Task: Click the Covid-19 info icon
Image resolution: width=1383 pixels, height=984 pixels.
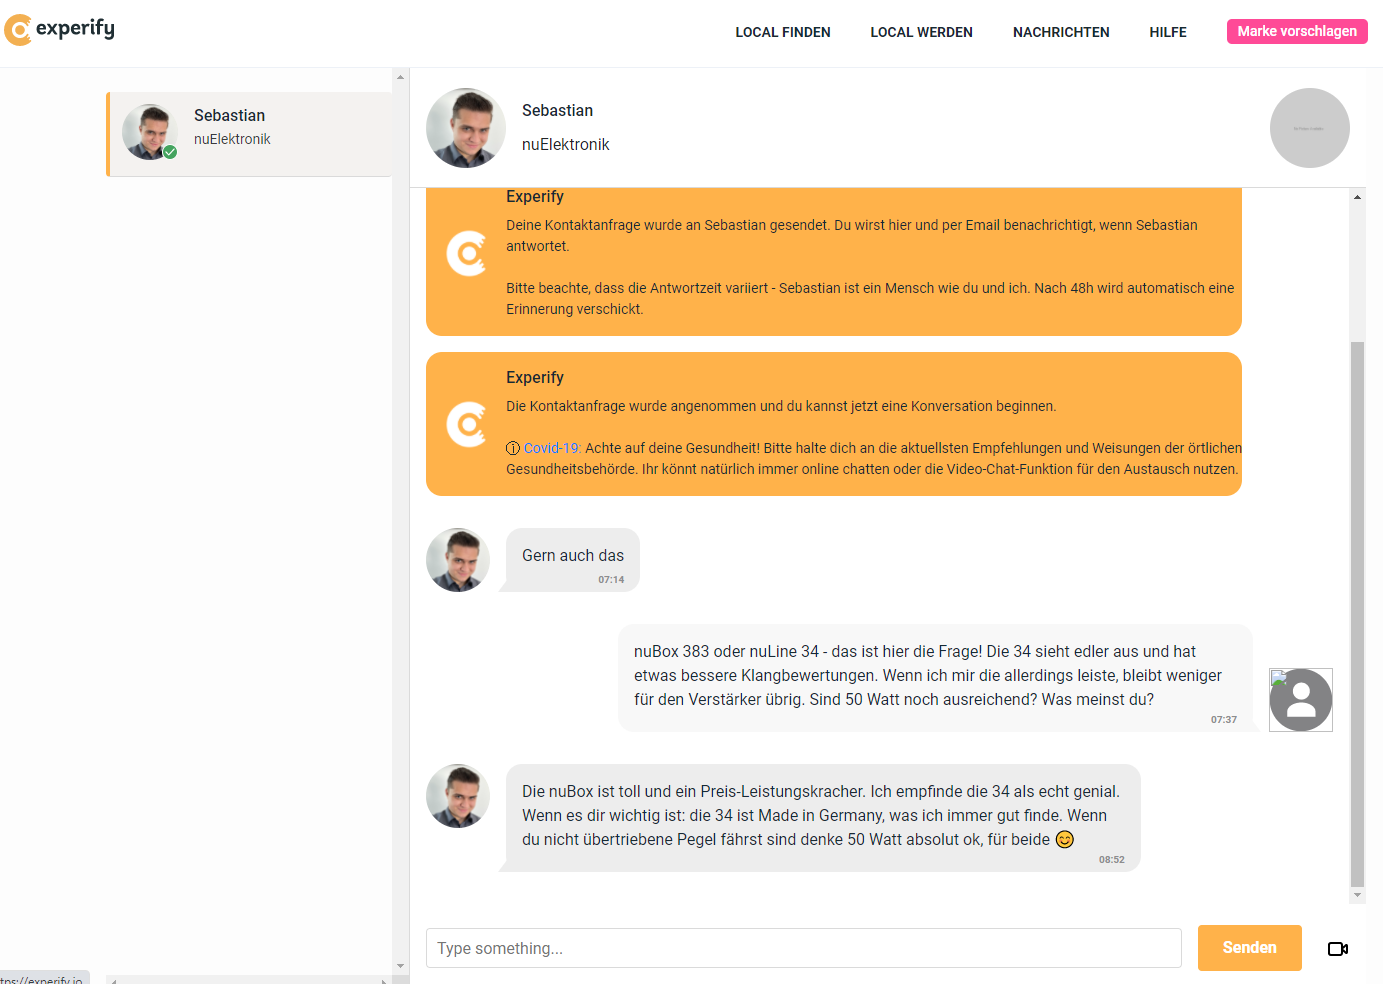Action: [513, 448]
